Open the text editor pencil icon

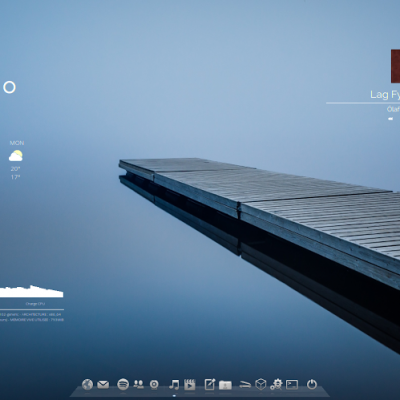[210, 384]
